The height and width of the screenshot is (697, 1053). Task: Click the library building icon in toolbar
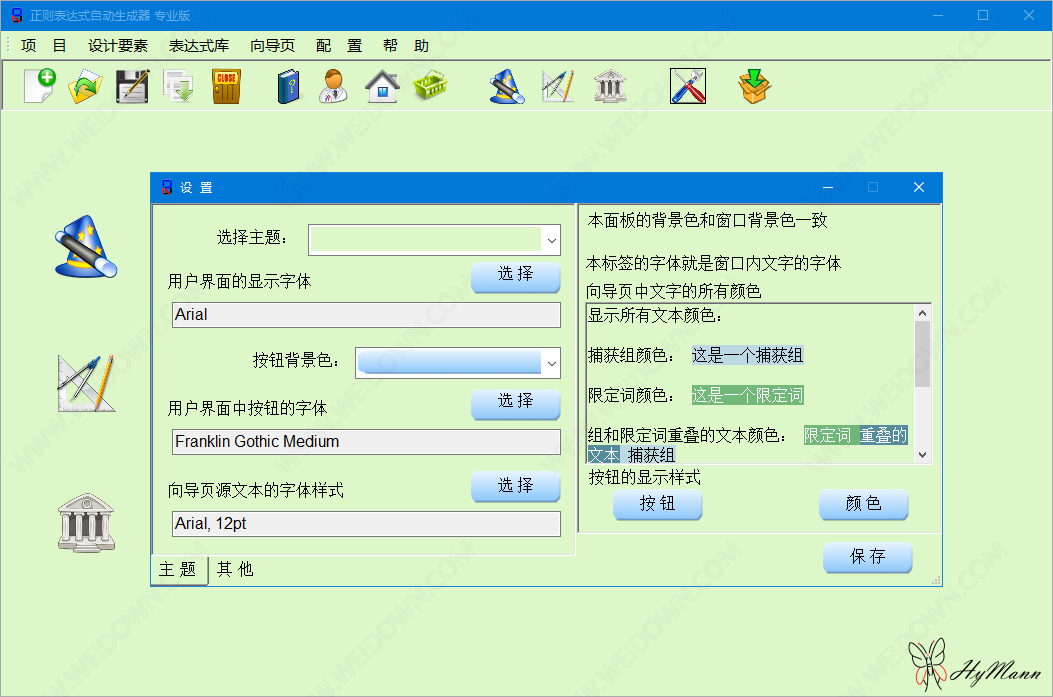610,86
